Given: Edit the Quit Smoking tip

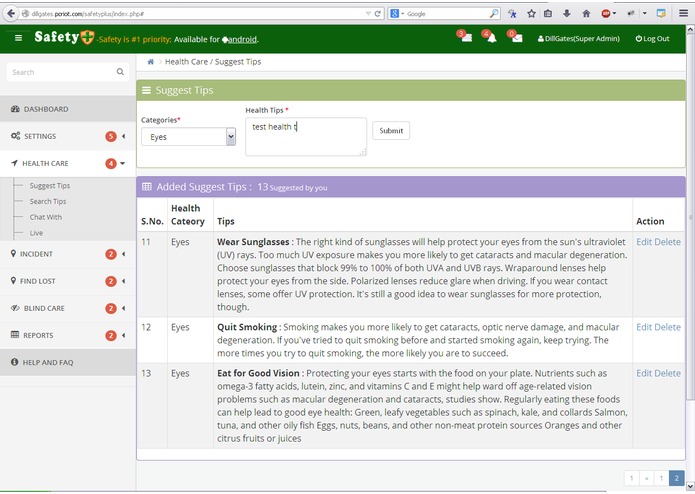Looking at the screenshot, I should pyautogui.click(x=644, y=327).
